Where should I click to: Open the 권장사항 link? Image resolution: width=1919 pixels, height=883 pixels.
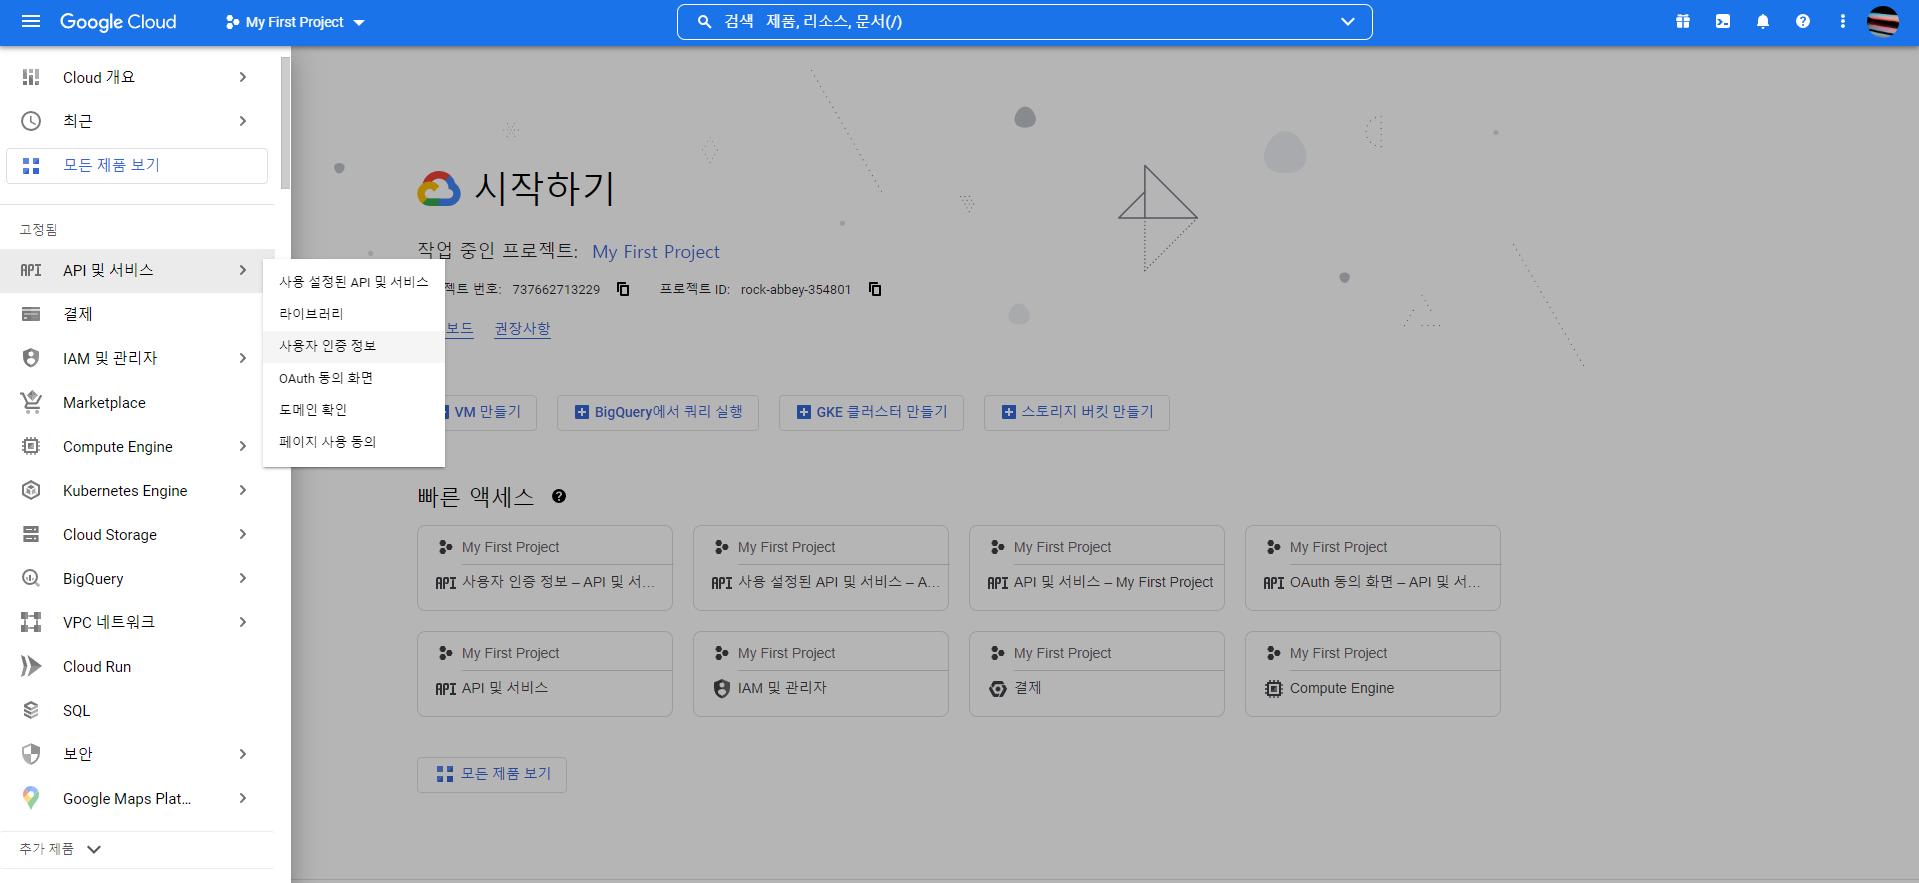click(x=522, y=328)
